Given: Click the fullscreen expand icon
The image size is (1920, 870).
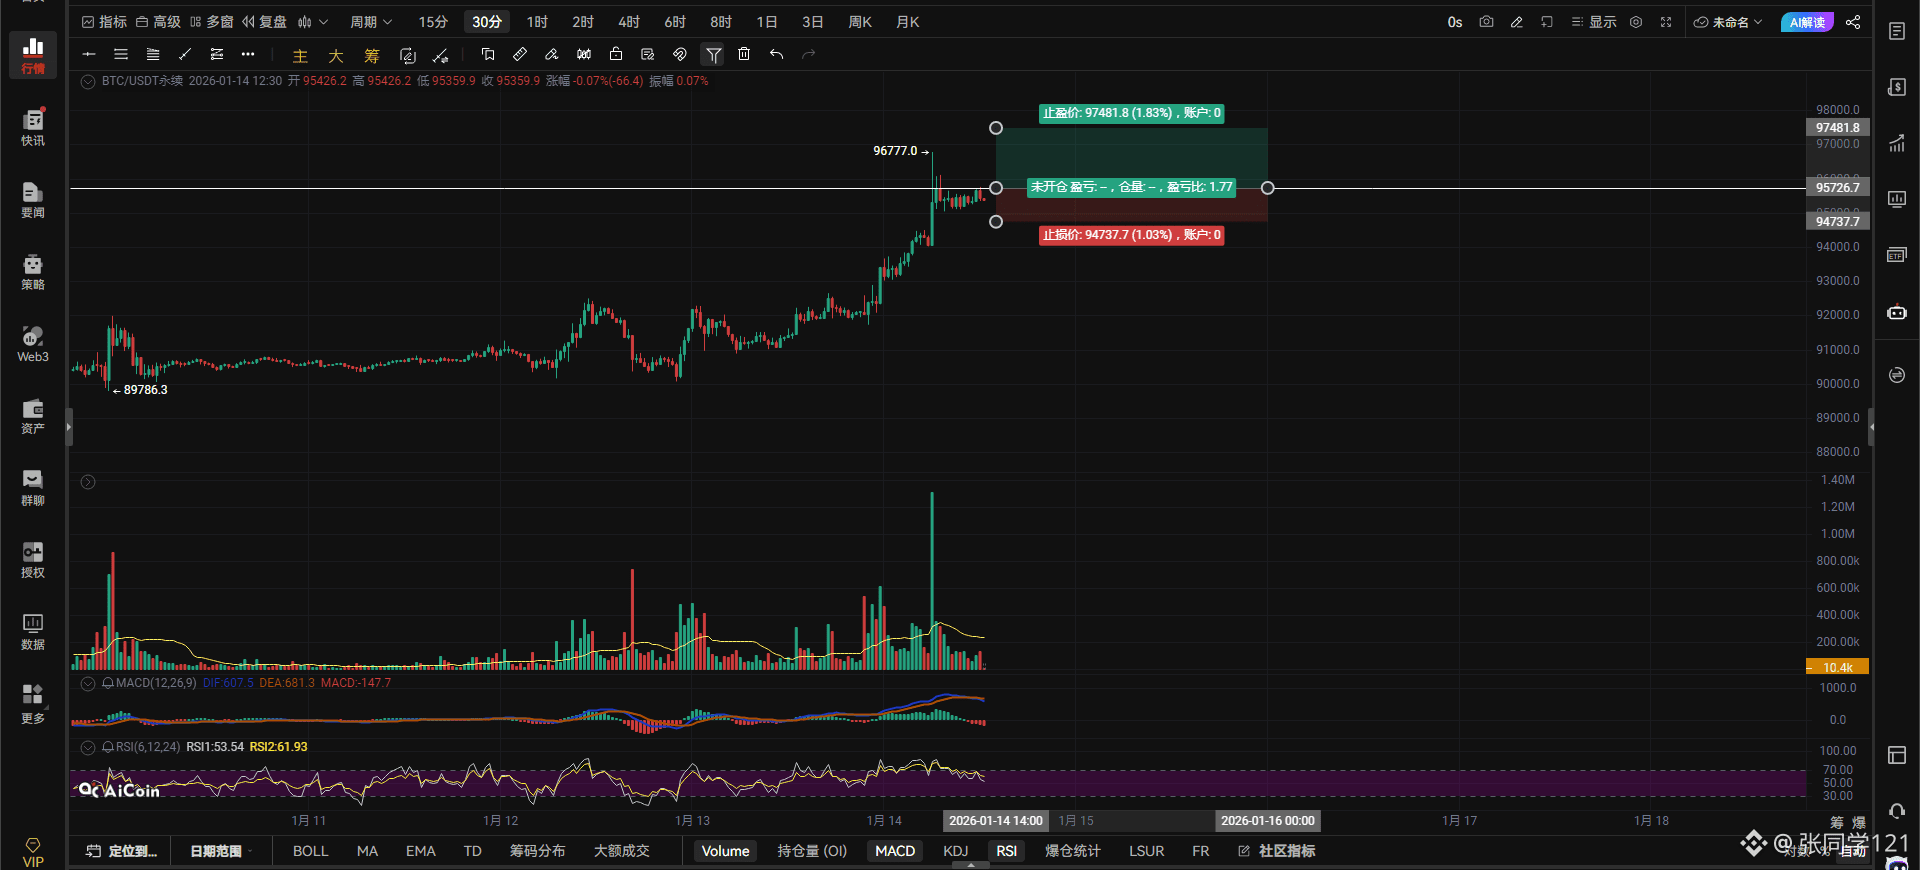Looking at the screenshot, I should click(1666, 22).
